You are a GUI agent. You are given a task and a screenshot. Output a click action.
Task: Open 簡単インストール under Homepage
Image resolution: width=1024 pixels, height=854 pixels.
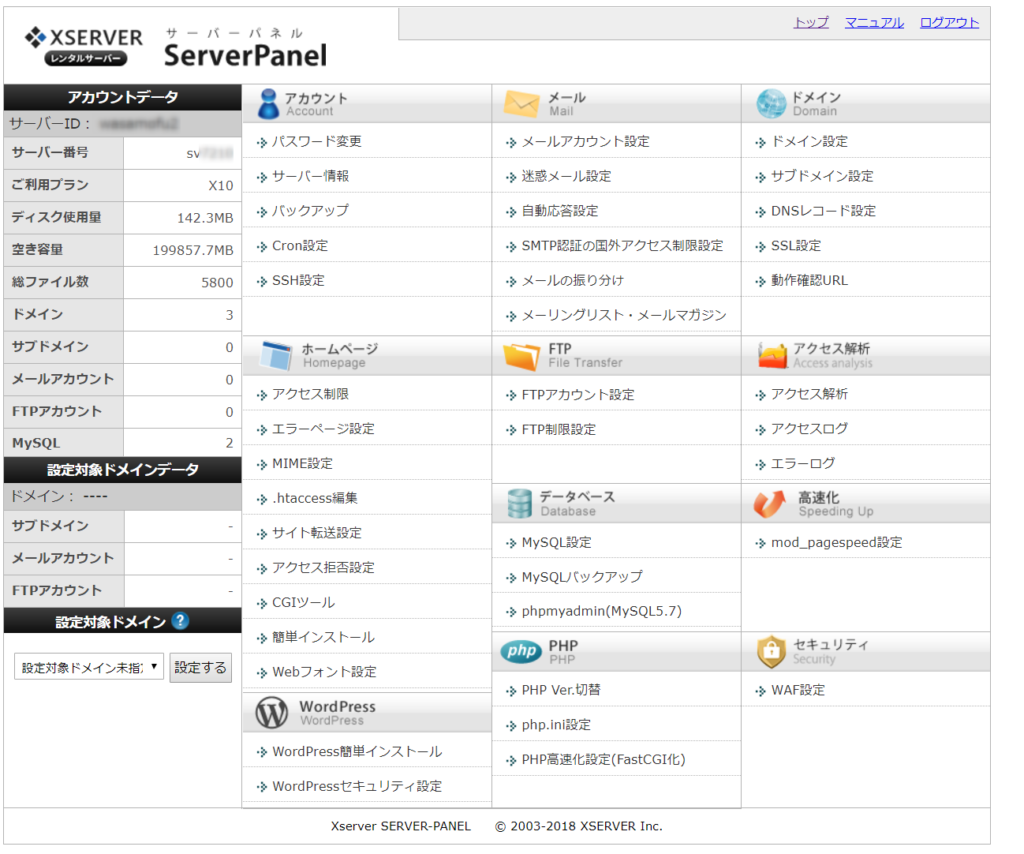(323, 637)
